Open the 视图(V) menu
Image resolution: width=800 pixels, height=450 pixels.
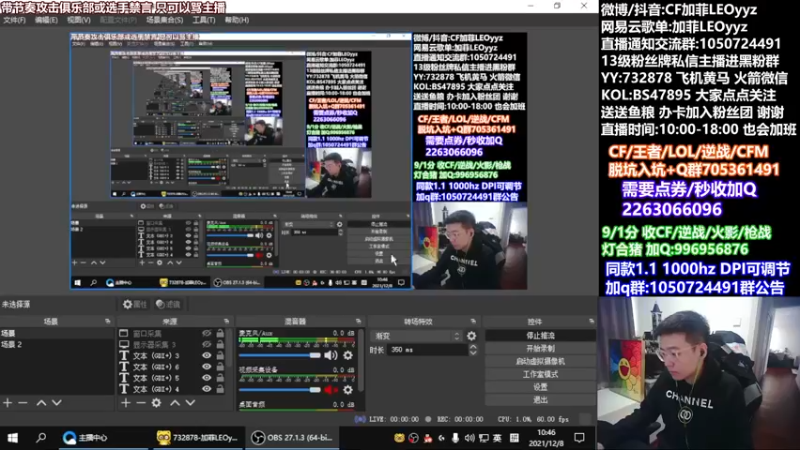pyautogui.click(x=79, y=20)
